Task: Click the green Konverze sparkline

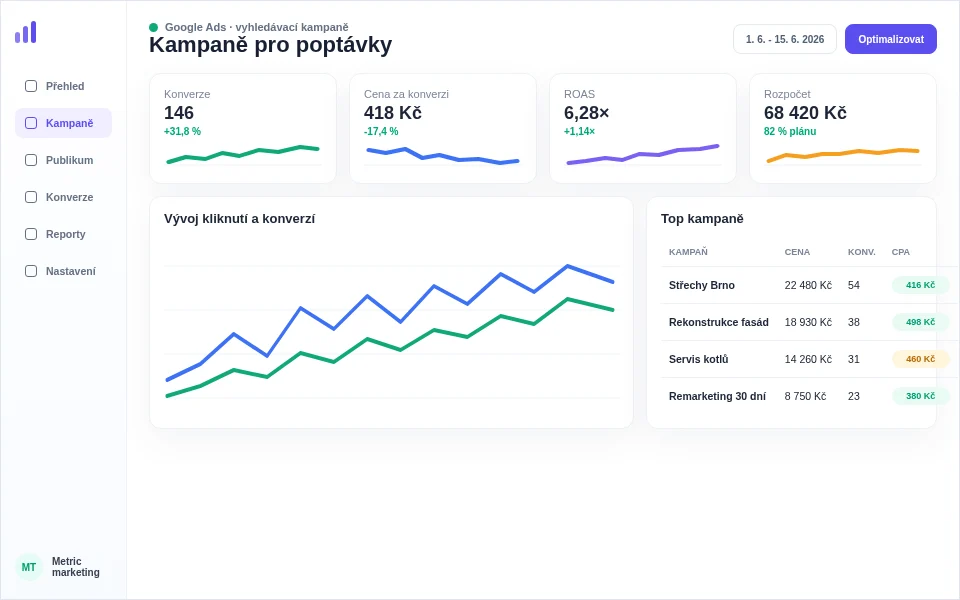Action: pos(243,154)
